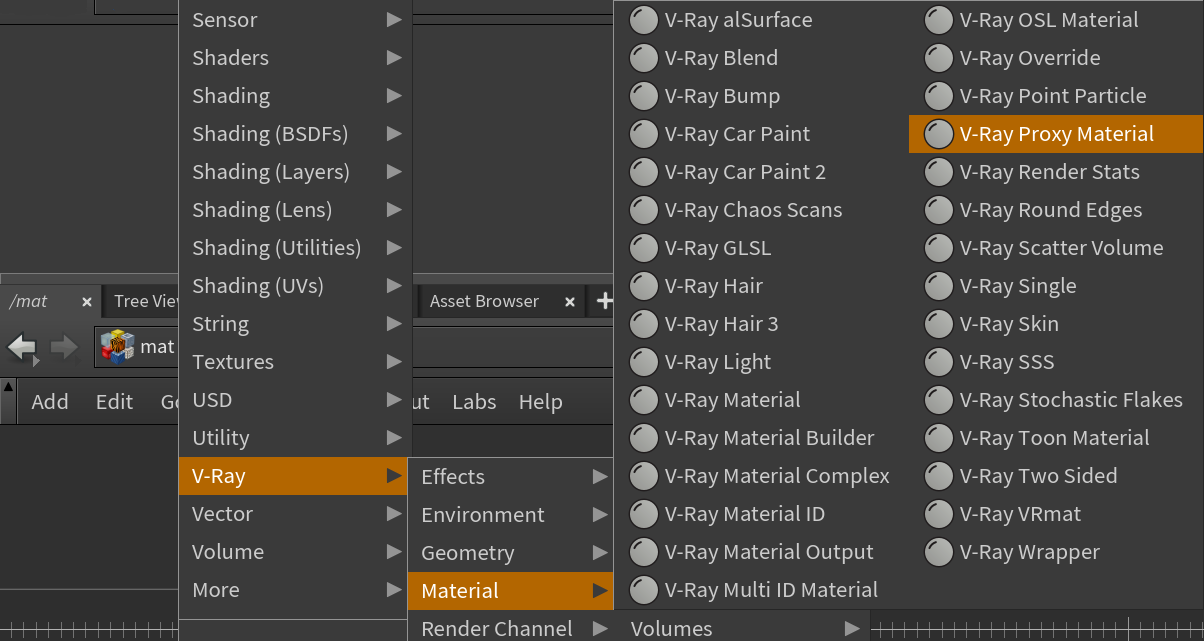
Task: Pick the V-Ray Stochastic Flakes icon
Action: (939, 400)
